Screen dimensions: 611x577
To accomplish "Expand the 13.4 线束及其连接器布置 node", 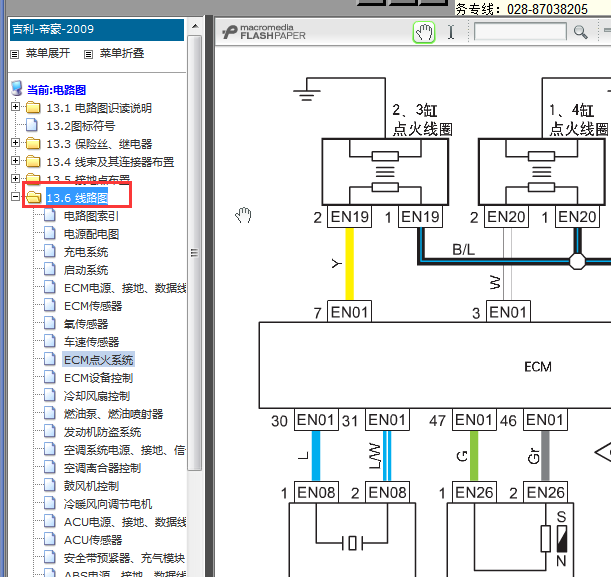I will 15,161.
